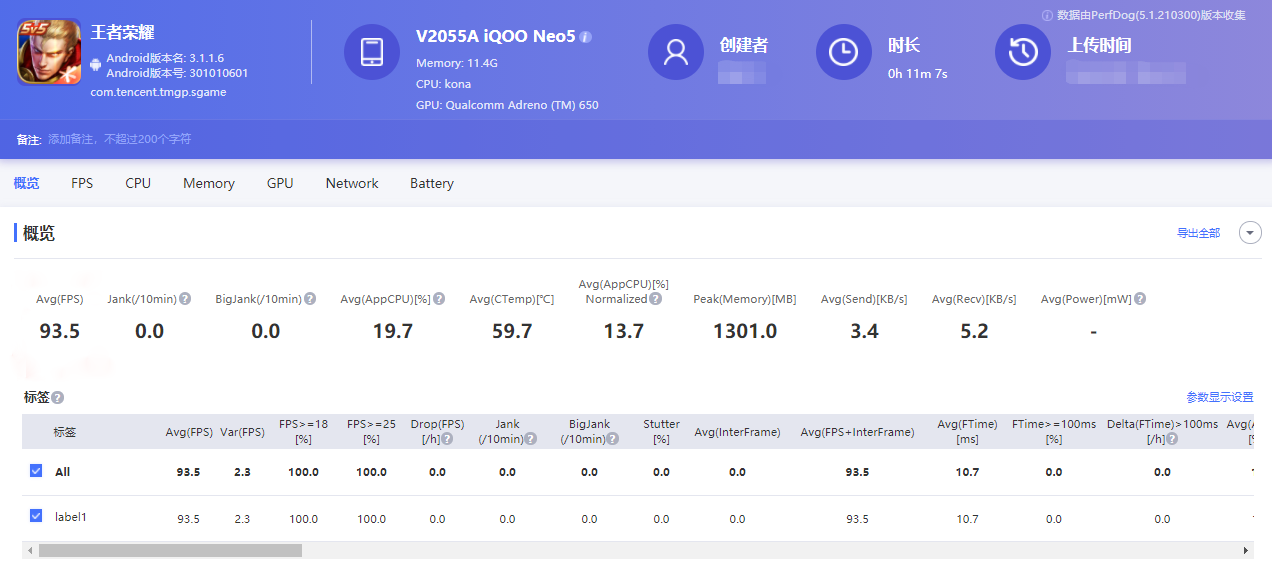Open 参数显示设置 parameter display settings
Viewport: 1272px width, 572px height.
click(x=1220, y=397)
